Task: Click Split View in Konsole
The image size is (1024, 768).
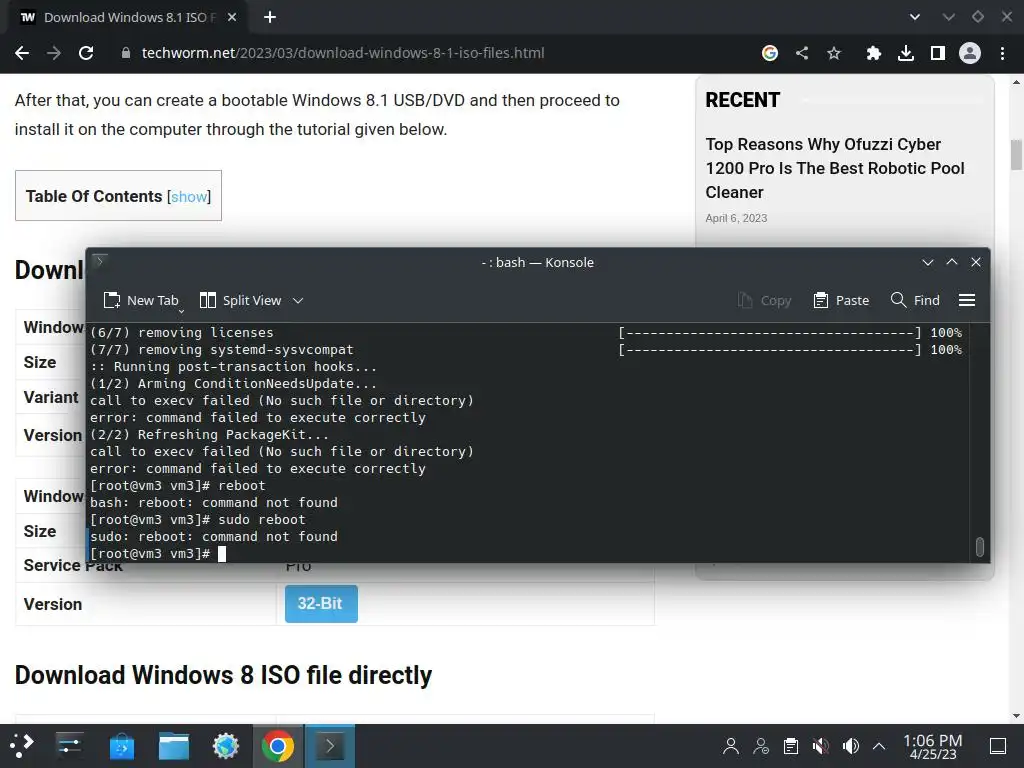Action: [240, 300]
